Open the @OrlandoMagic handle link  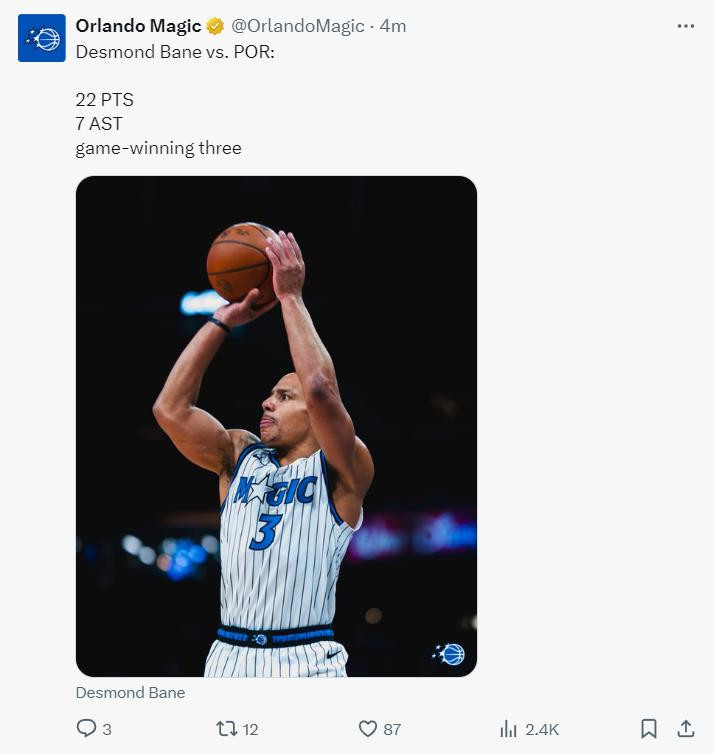point(298,27)
